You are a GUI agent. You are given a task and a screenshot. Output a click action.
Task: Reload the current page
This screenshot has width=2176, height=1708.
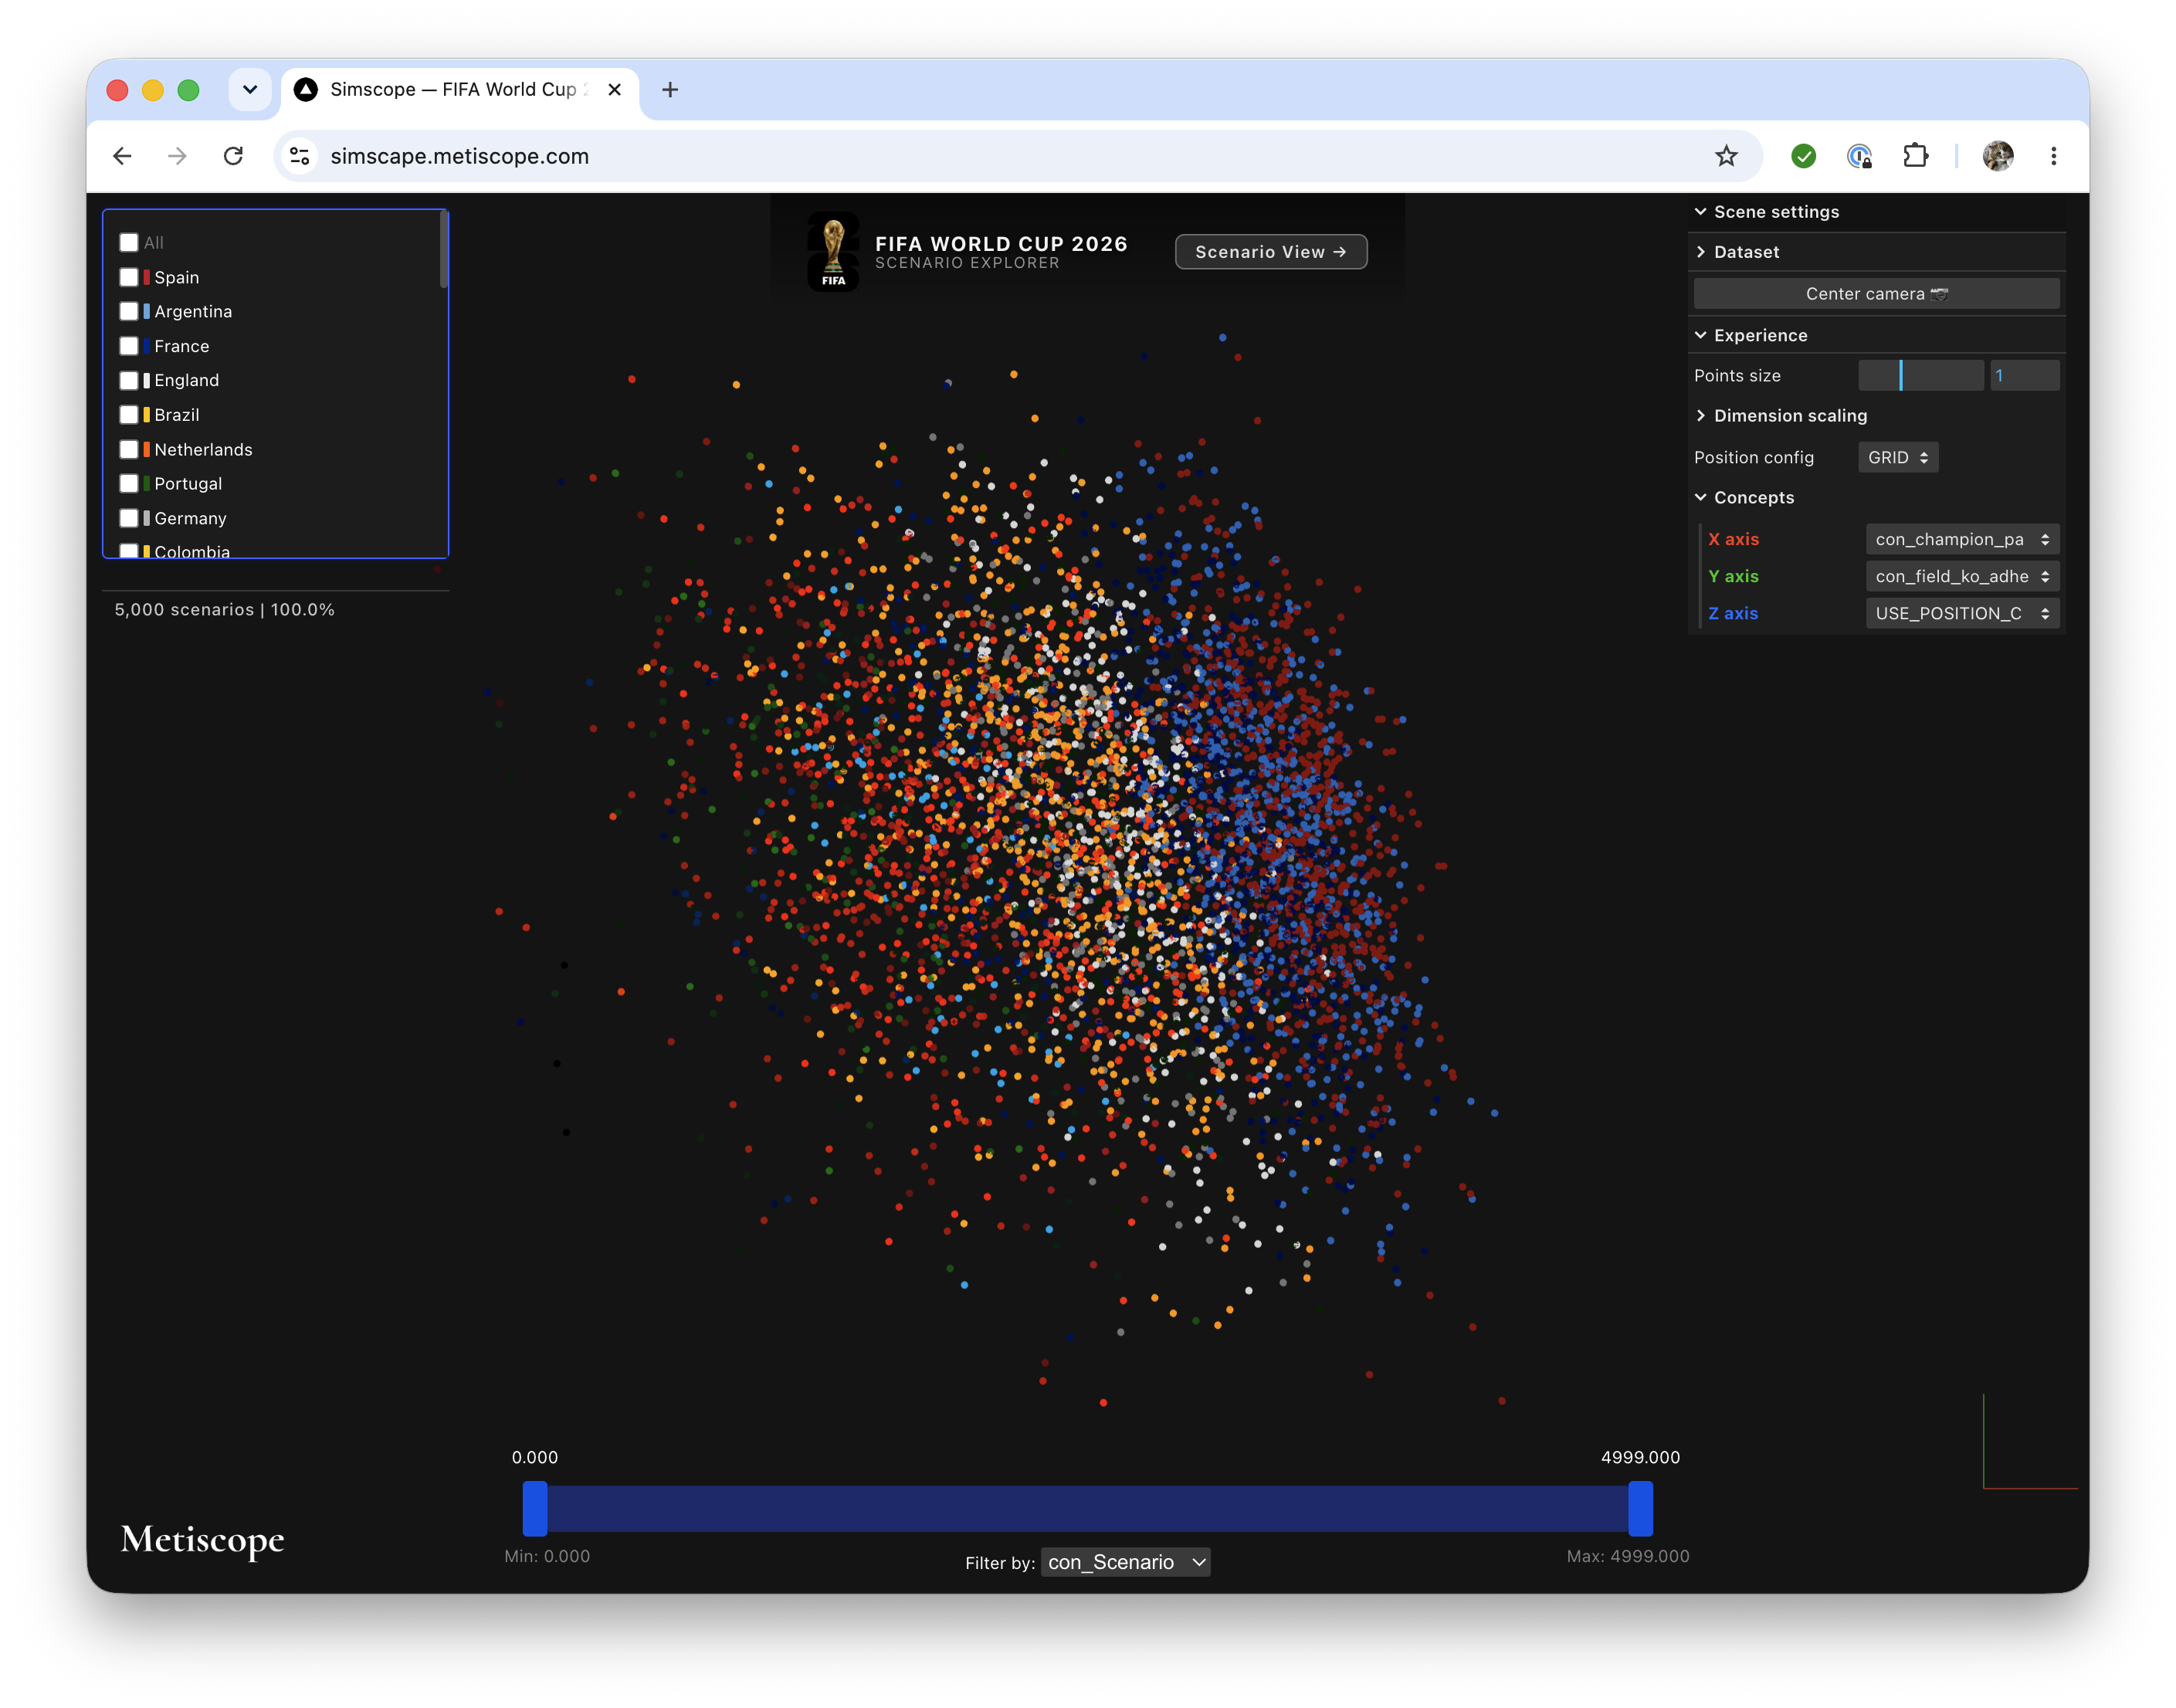click(233, 156)
